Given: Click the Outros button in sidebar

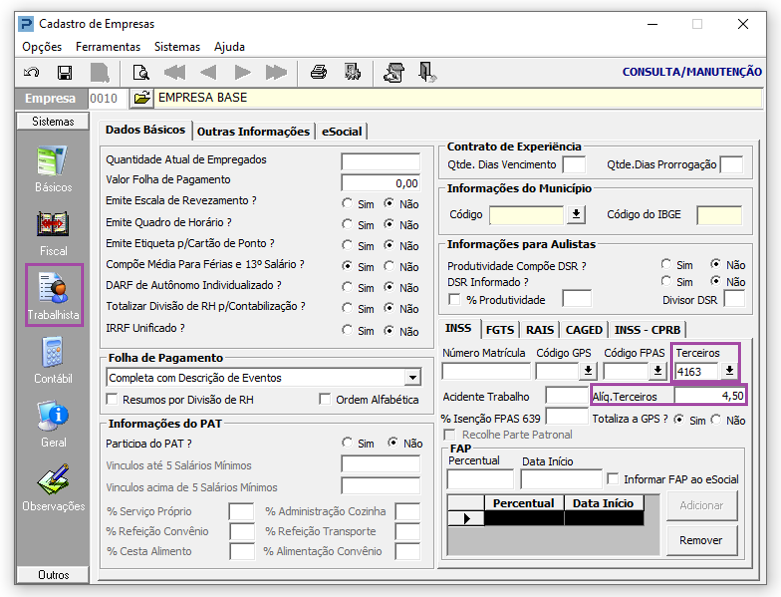Looking at the screenshot, I should pos(53,575).
